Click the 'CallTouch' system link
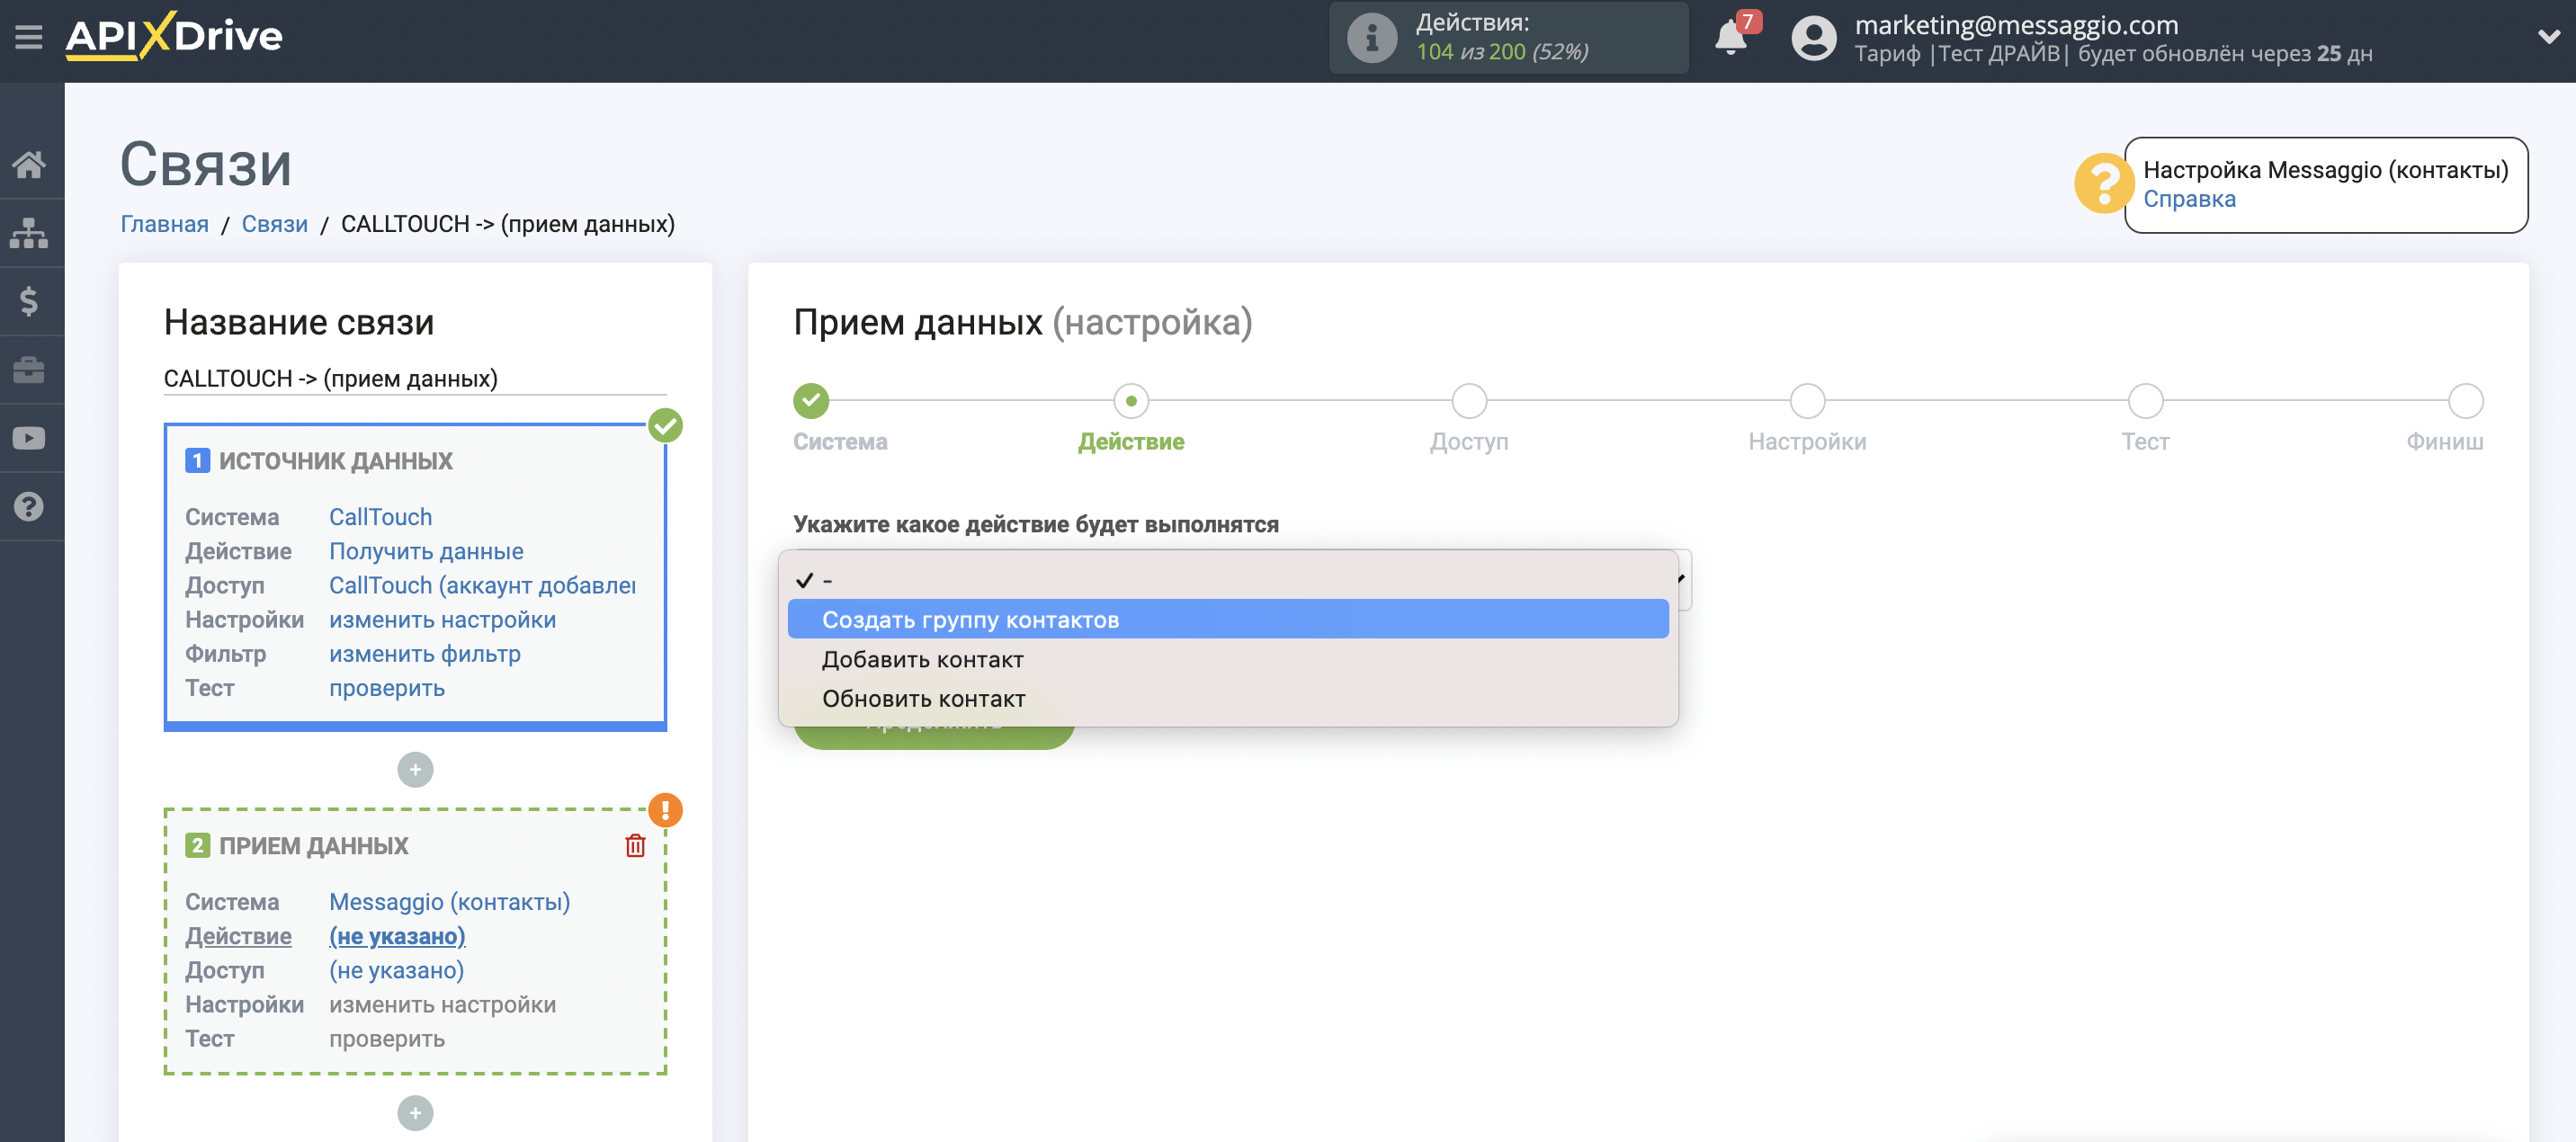 pos(381,517)
